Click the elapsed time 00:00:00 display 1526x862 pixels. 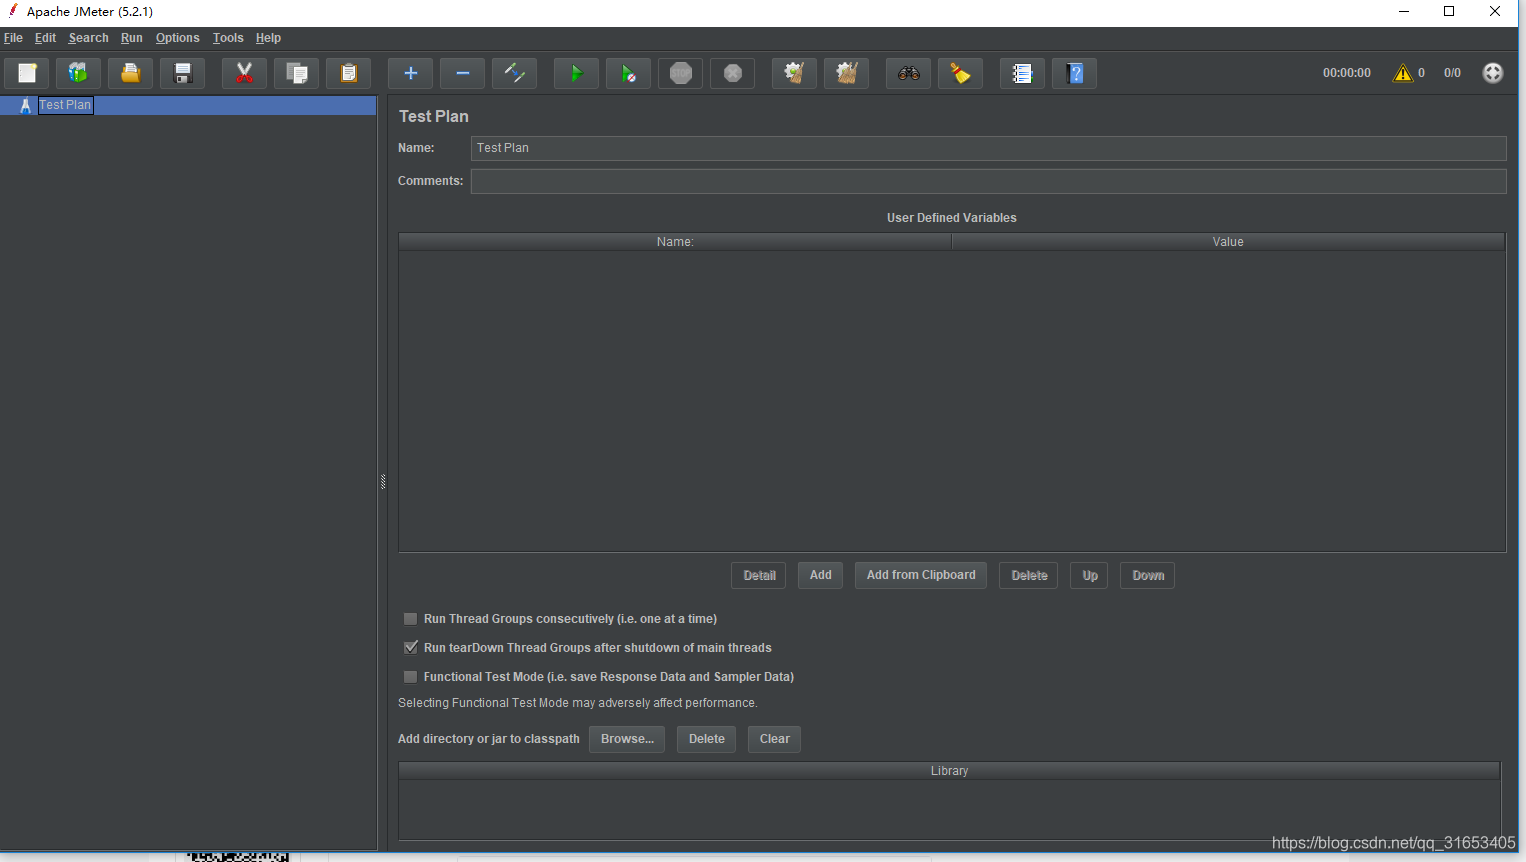point(1347,73)
